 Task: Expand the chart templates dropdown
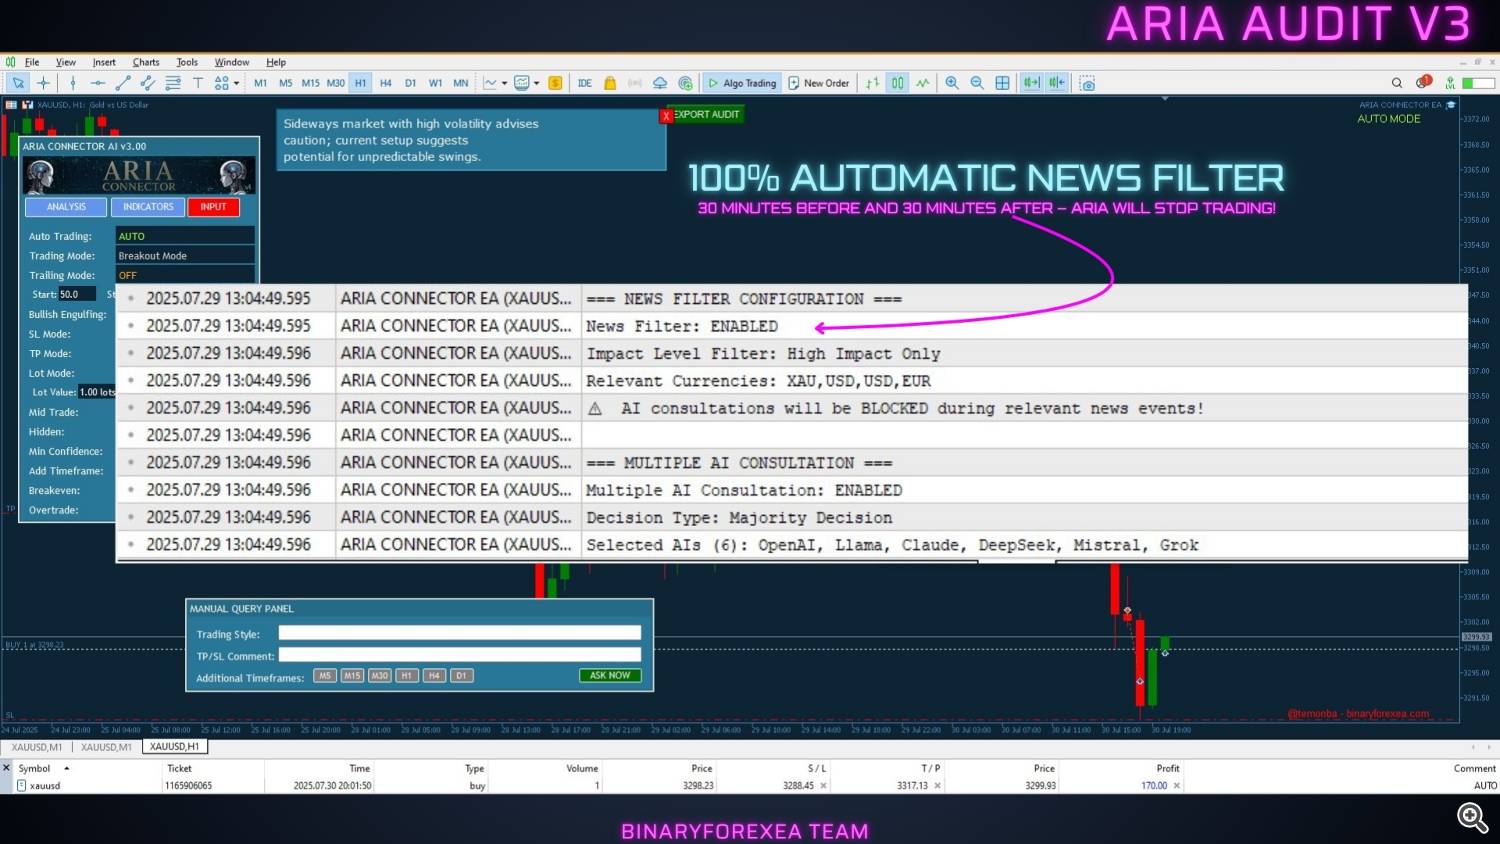pyautogui.click(x=536, y=83)
